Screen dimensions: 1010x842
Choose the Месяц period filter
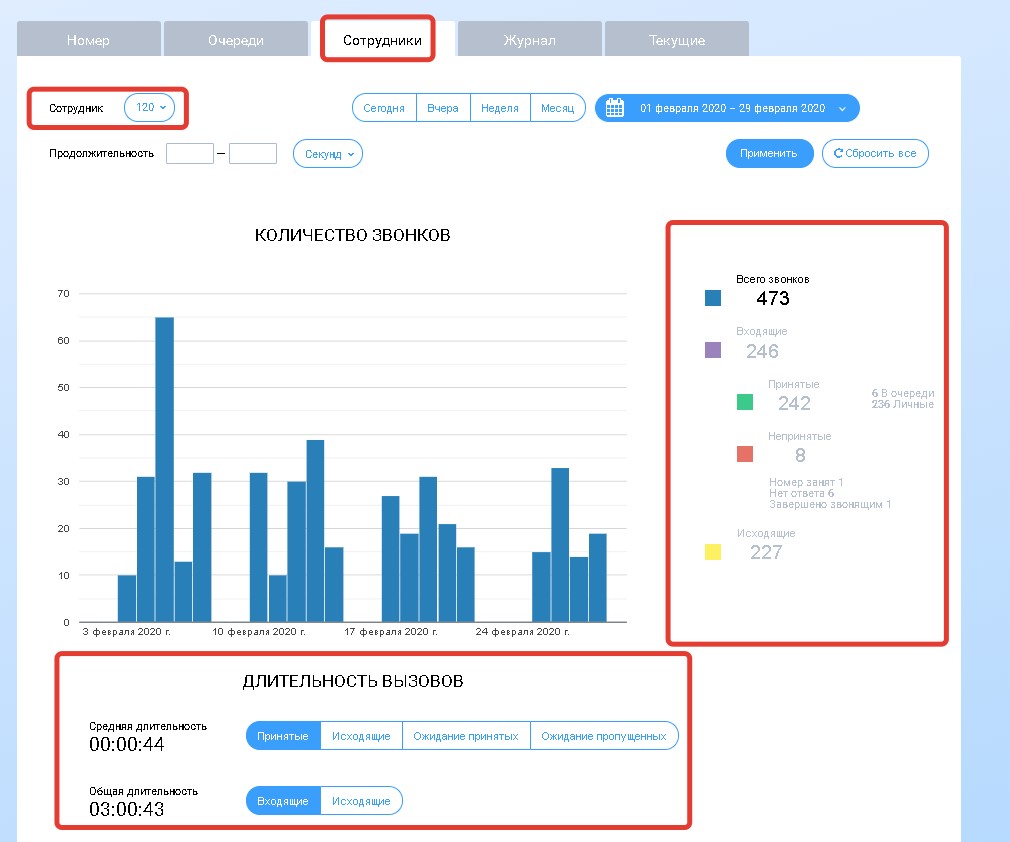coord(557,108)
